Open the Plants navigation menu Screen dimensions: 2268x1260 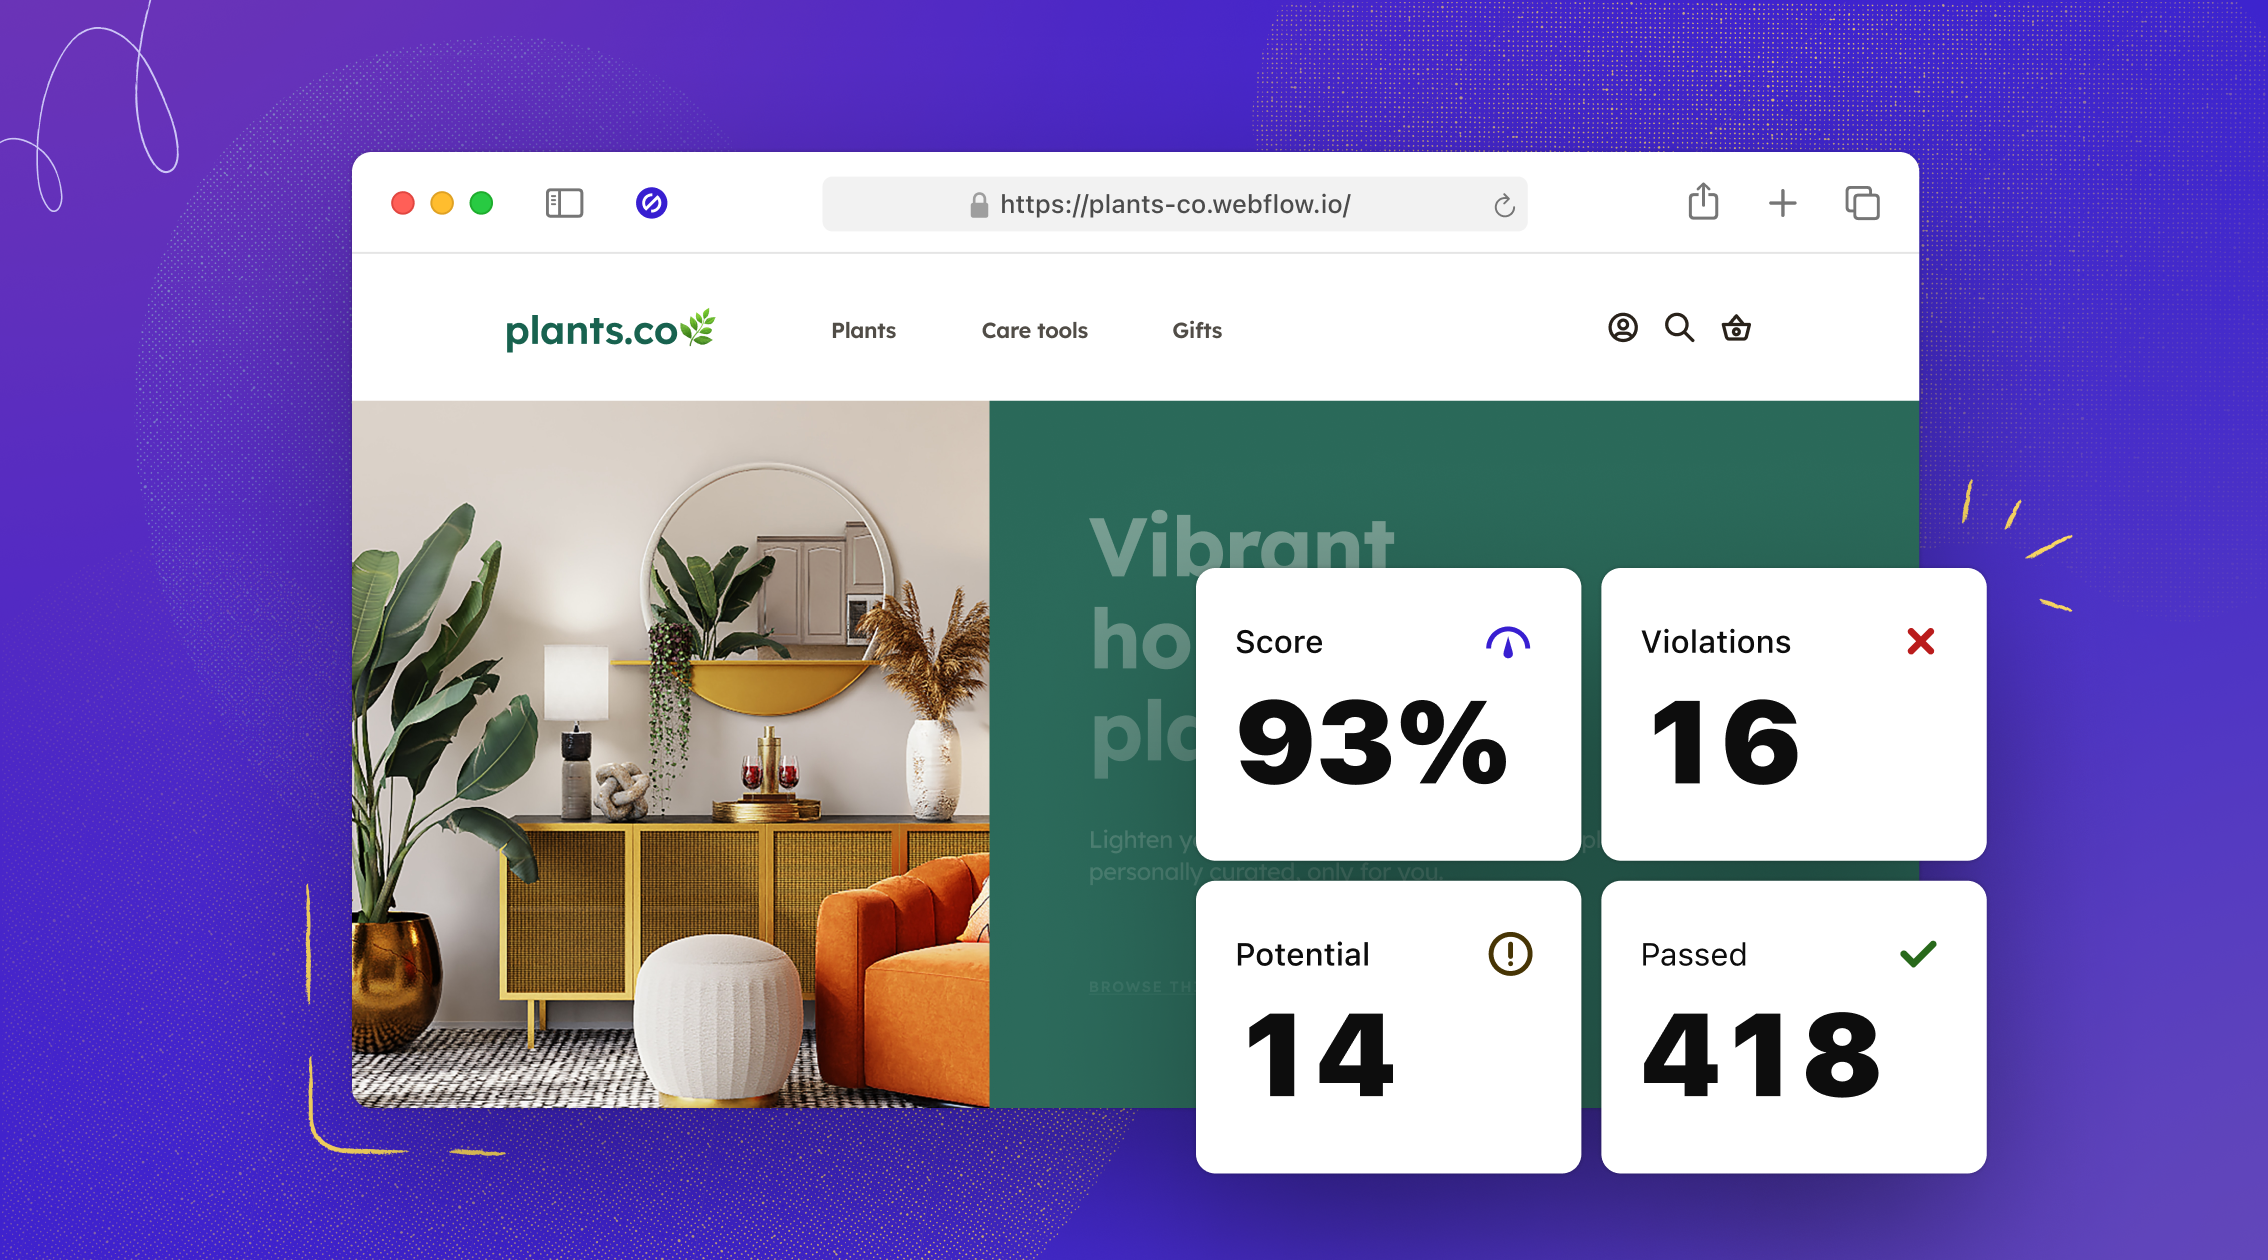(861, 331)
